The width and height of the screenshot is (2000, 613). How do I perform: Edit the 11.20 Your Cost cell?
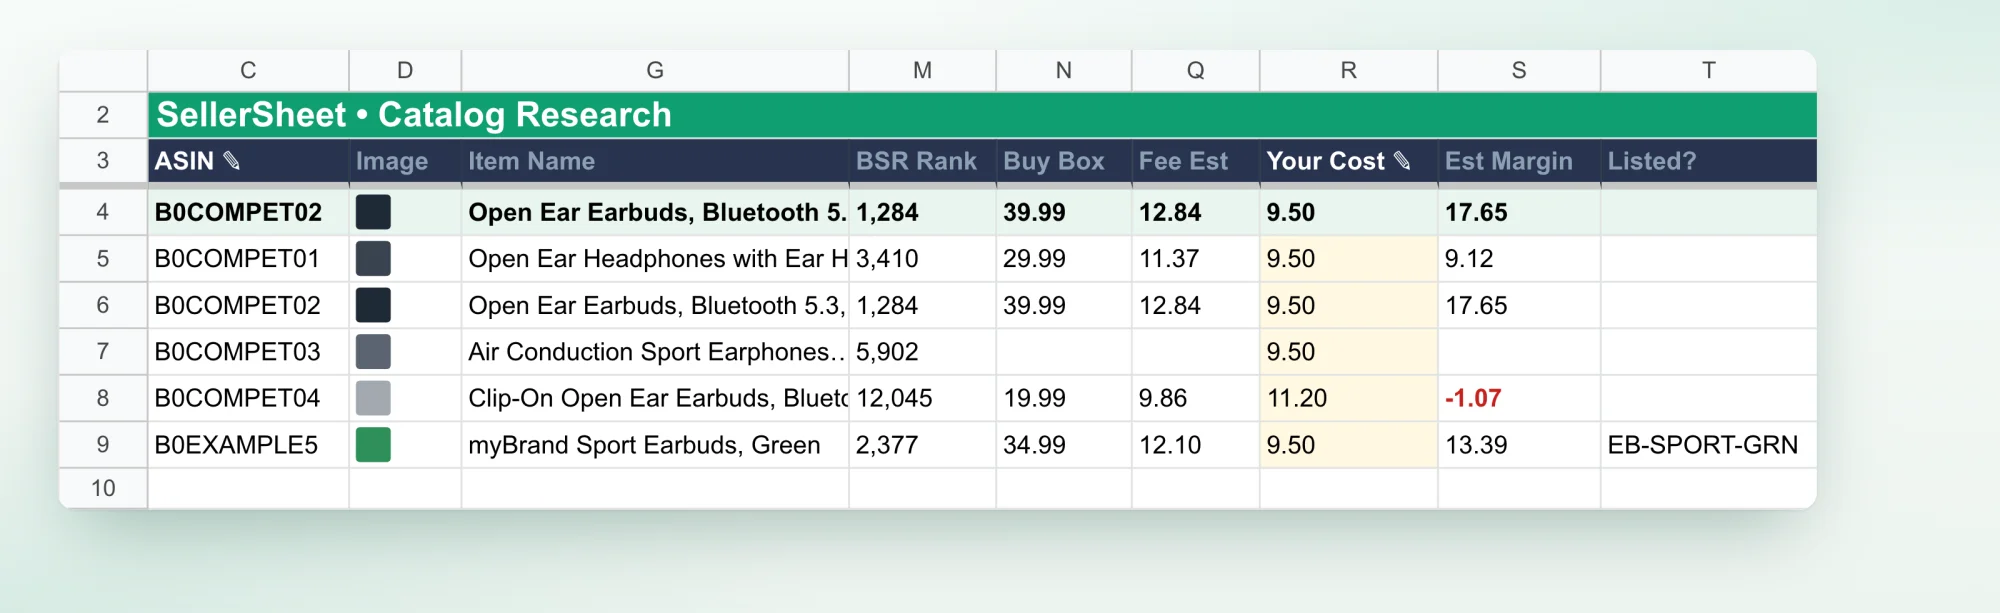coord(1349,398)
